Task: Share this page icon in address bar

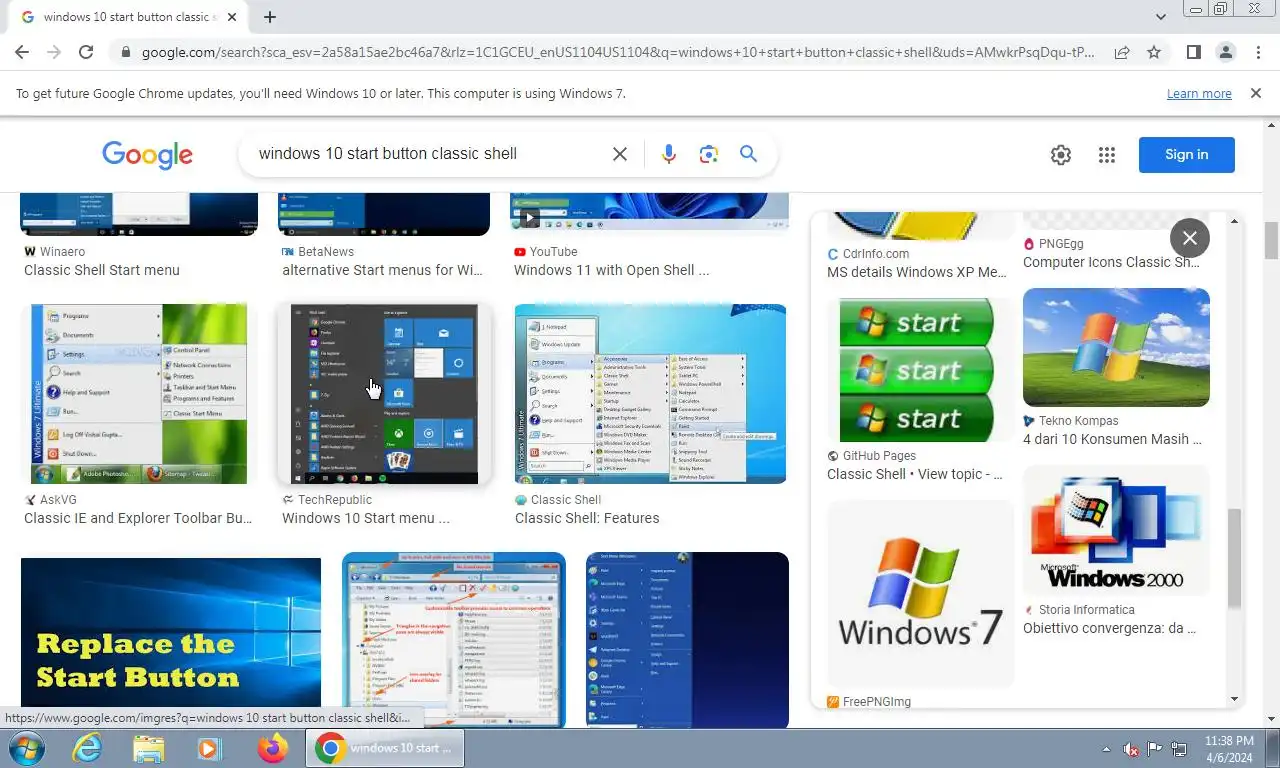Action: 1122,52
